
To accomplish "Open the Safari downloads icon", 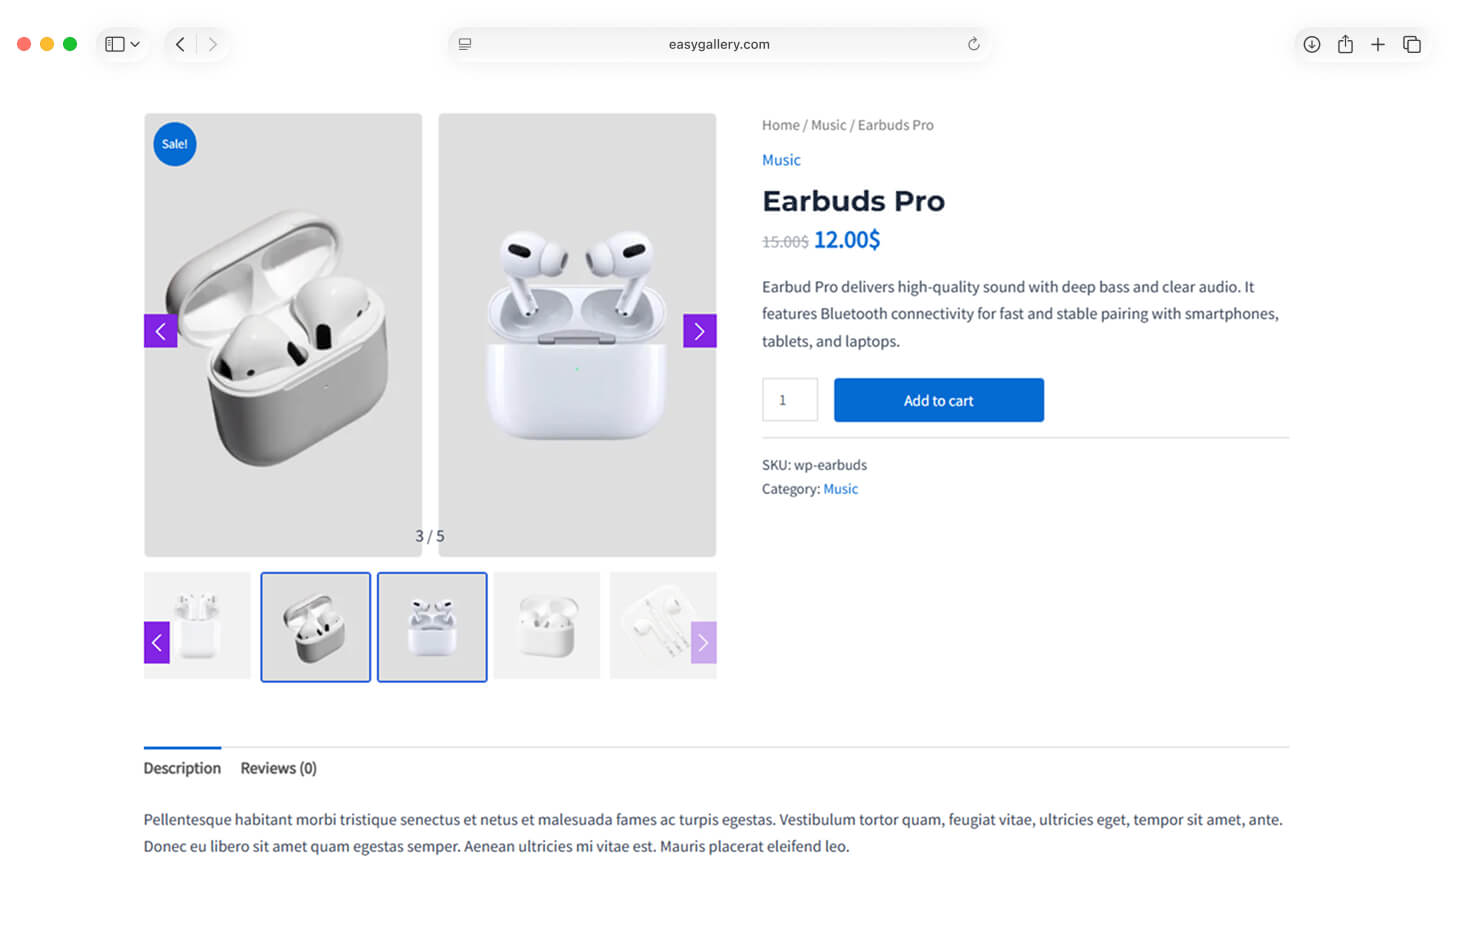I will click(x=1311, y=44).
